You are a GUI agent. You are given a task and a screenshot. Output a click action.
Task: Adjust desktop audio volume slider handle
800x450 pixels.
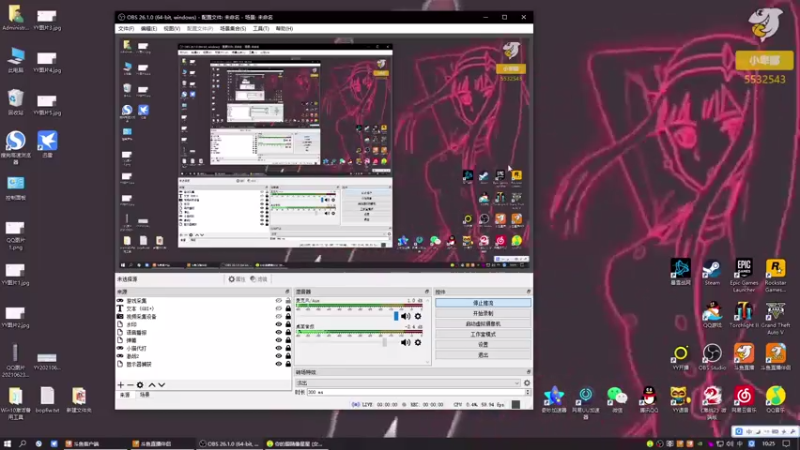coord(385,342)
